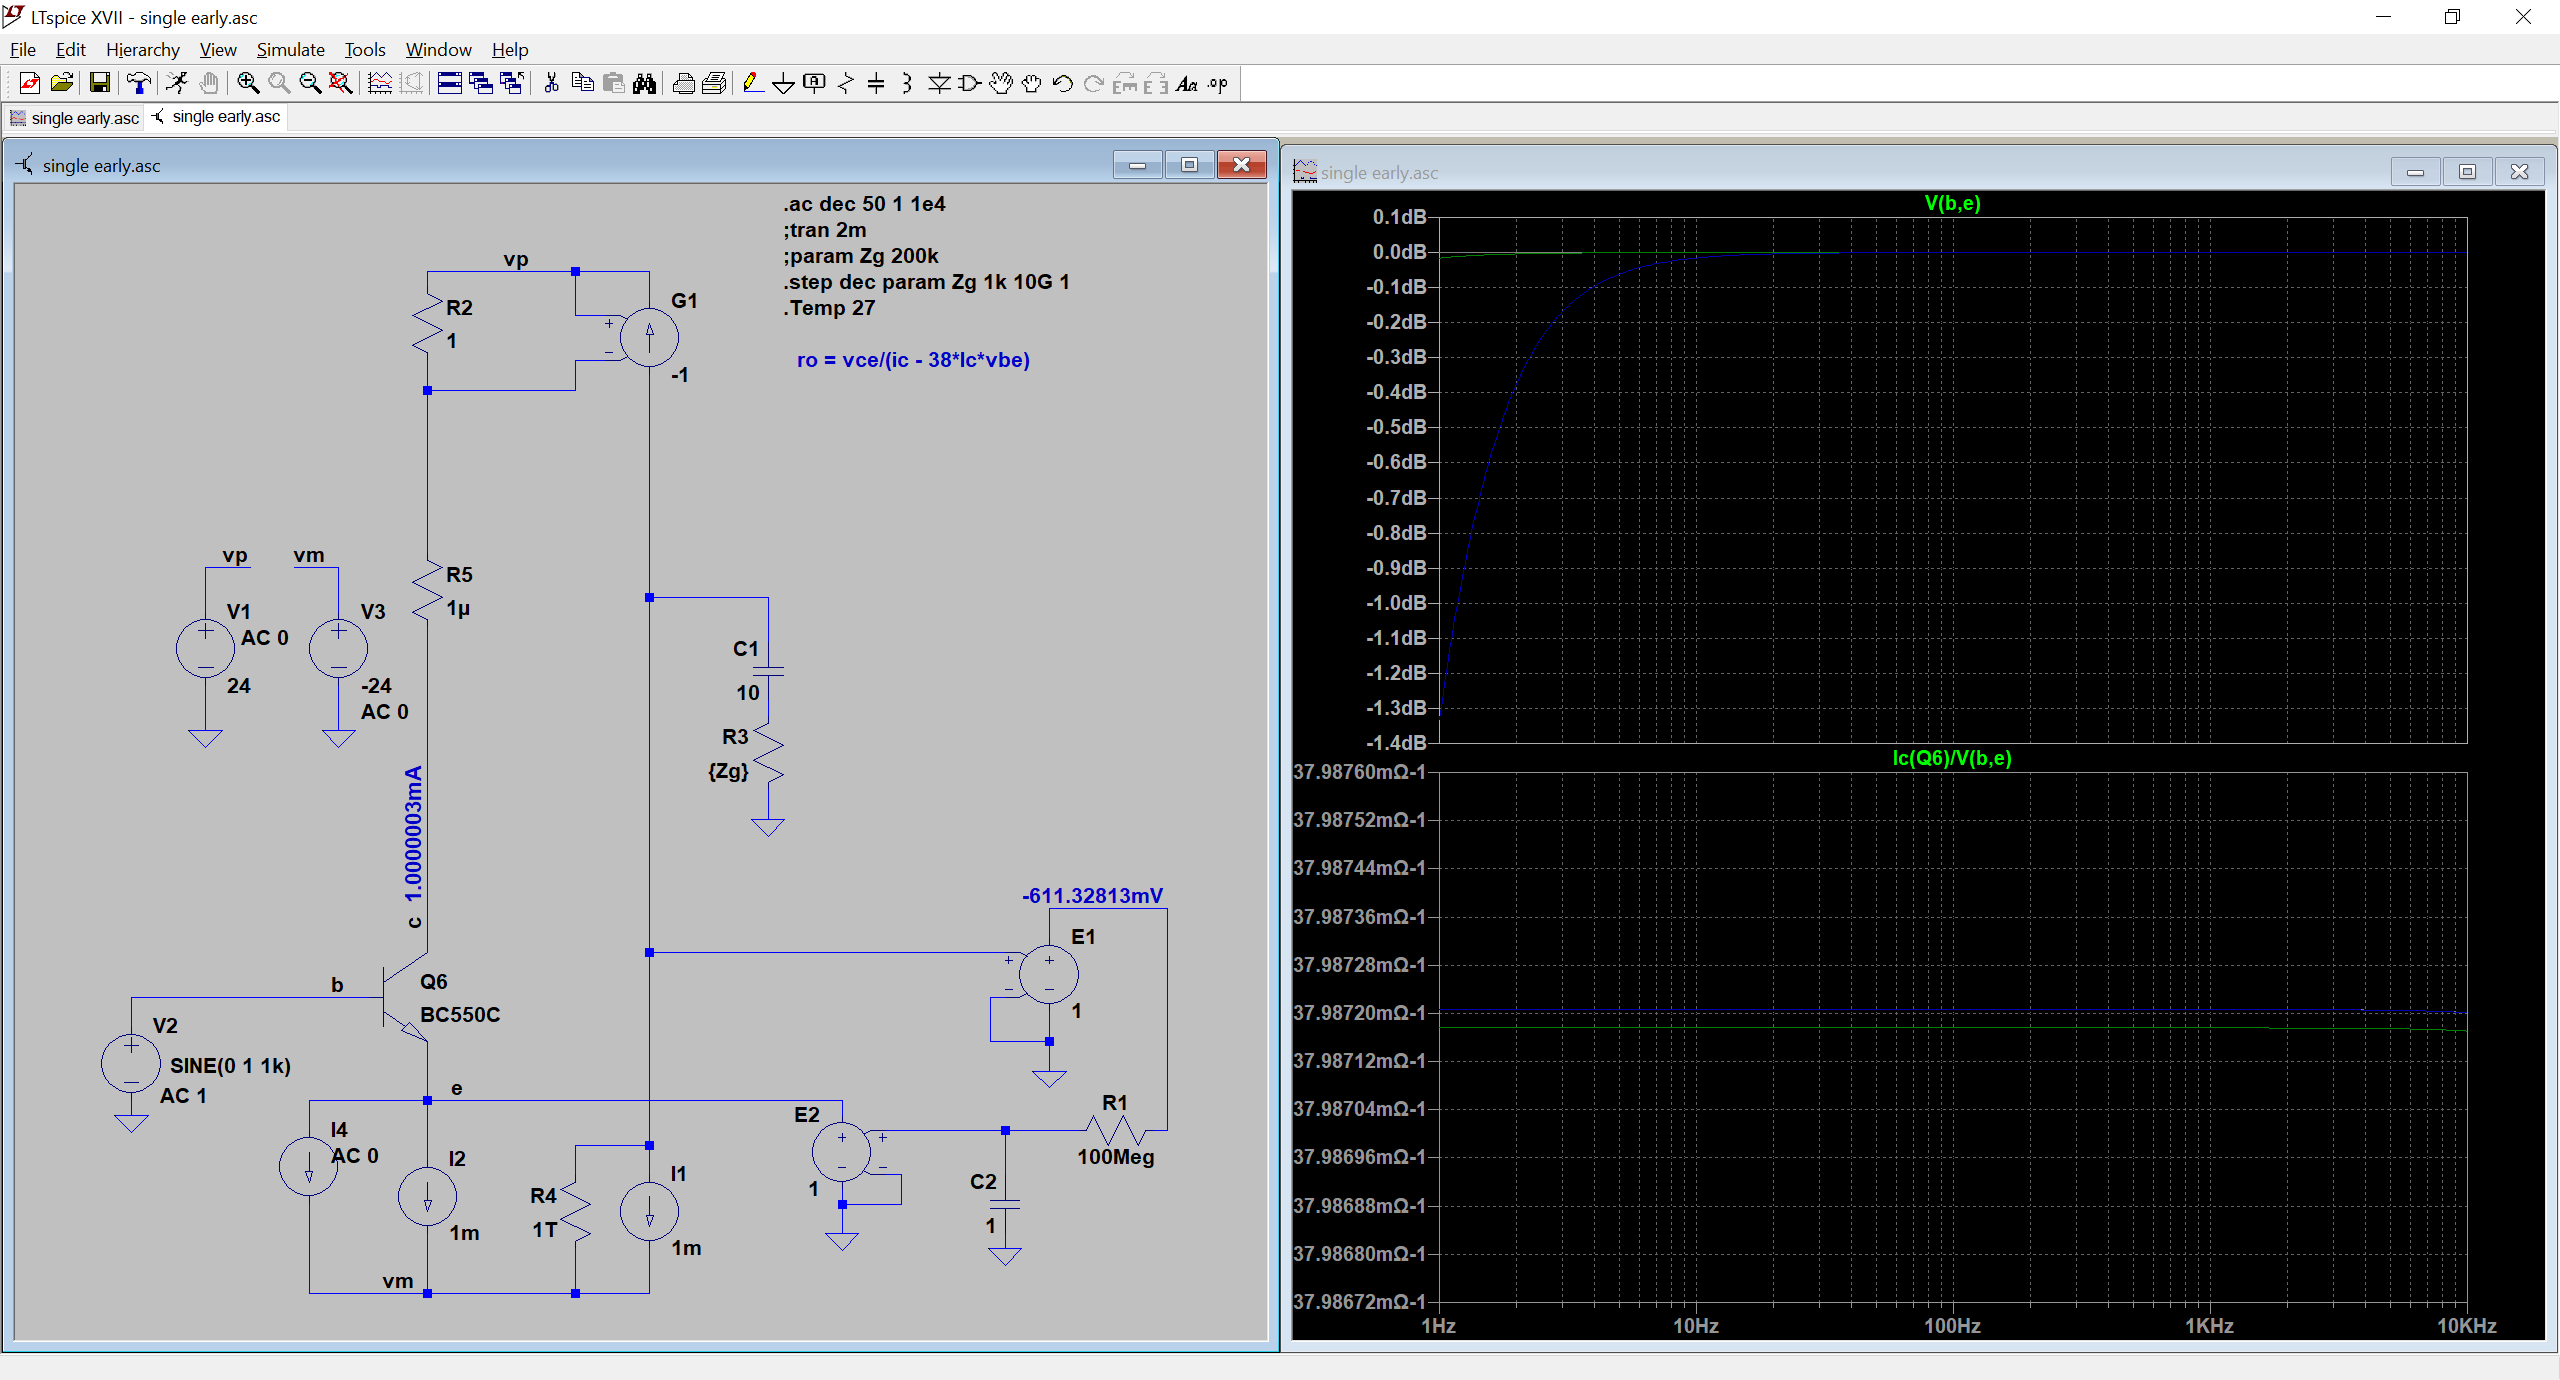Switch to the schematic tab single early.asc
The width and height of the screenshot is (2560, 1380).
pyautogui.click(x=216, y=117)
